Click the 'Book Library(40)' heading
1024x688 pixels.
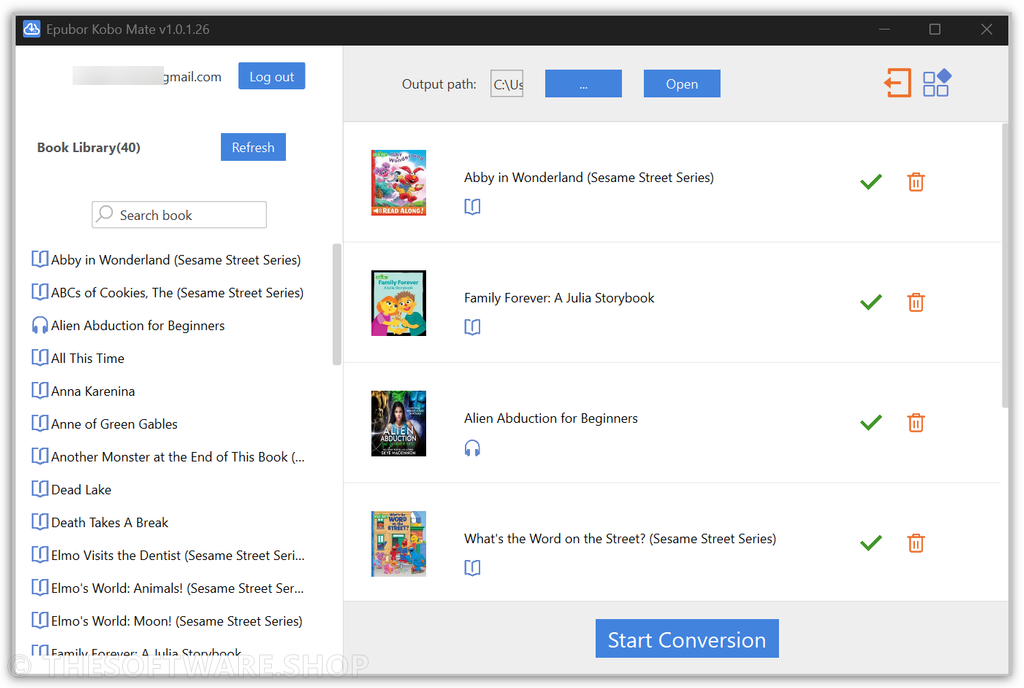88,148
